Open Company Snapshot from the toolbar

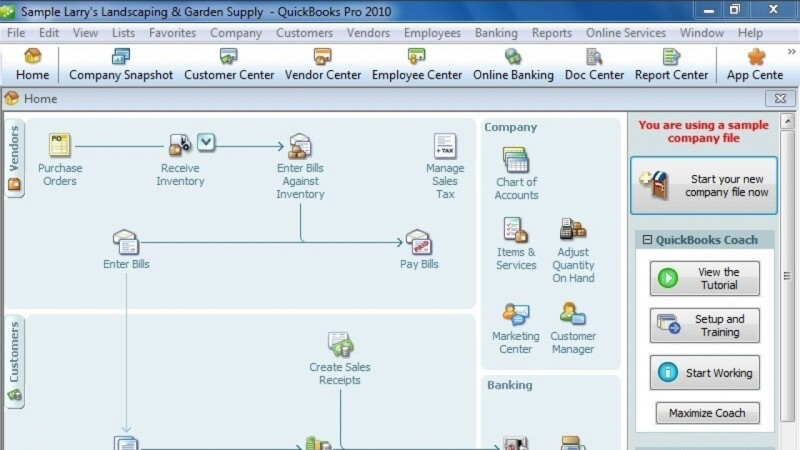point(121,65)
